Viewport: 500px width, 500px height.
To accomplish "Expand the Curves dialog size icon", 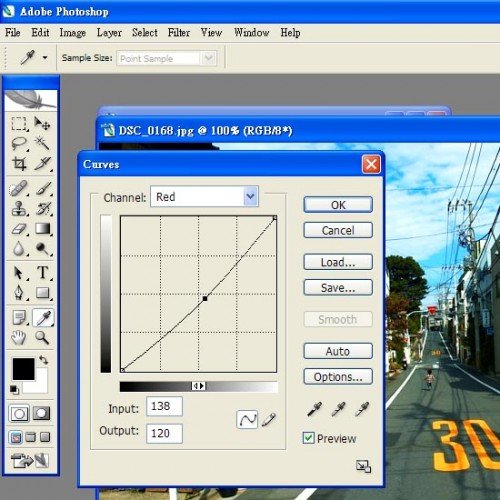I will click(363, 466).
